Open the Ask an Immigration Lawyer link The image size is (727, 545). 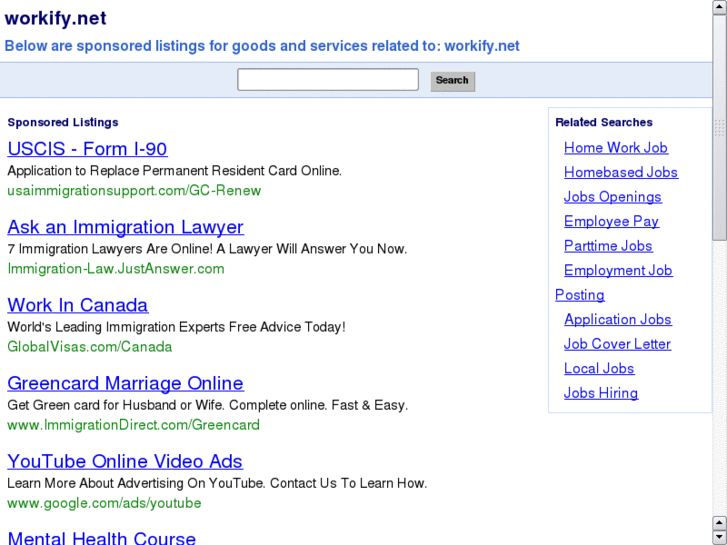point(126,227)
